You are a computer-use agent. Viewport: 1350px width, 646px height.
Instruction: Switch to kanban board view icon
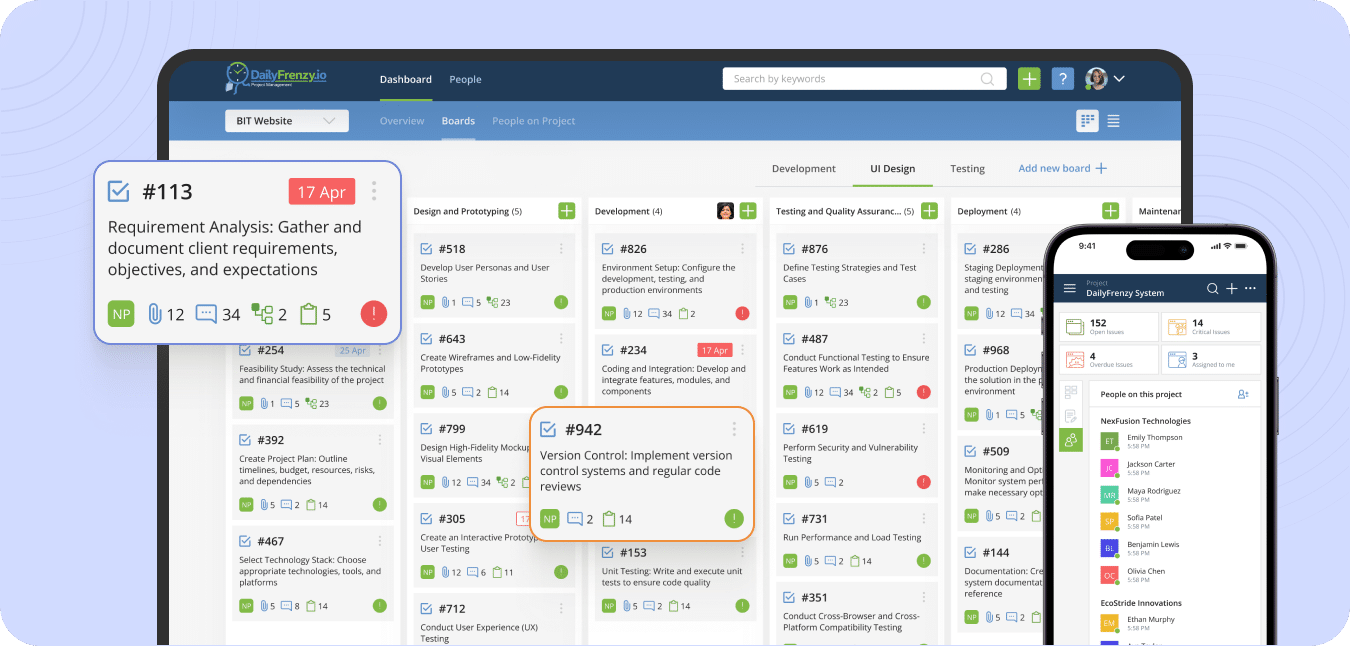[x=1087, y=121]
